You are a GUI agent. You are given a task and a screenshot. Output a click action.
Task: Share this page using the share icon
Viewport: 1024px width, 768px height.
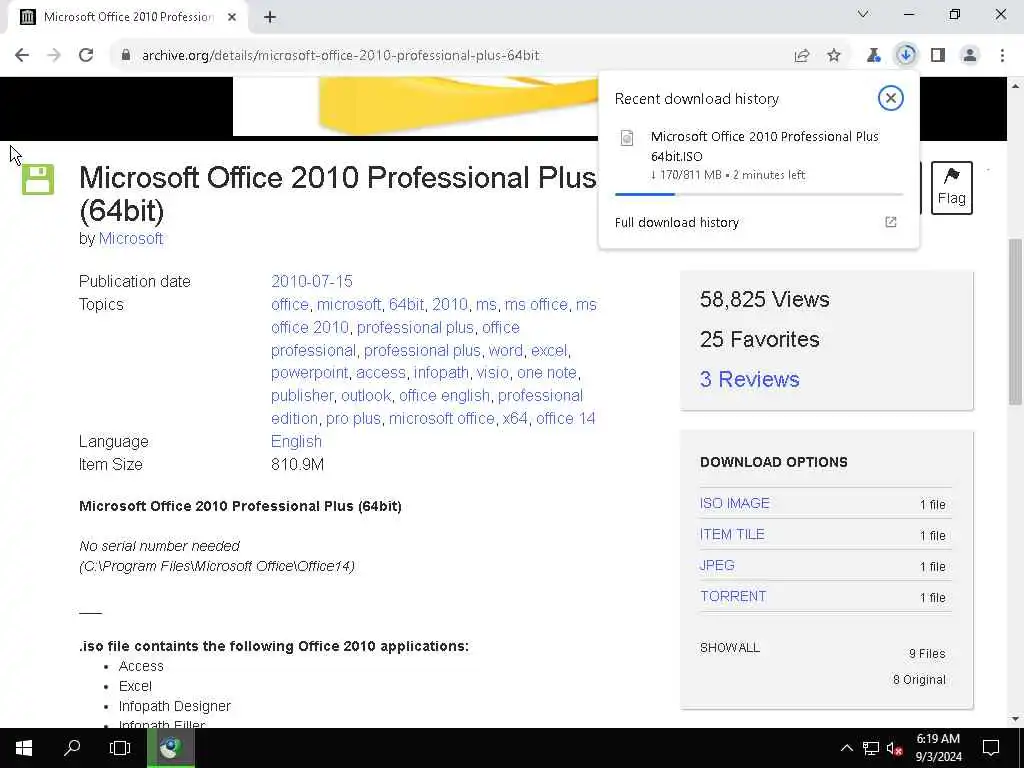point(802,56)
